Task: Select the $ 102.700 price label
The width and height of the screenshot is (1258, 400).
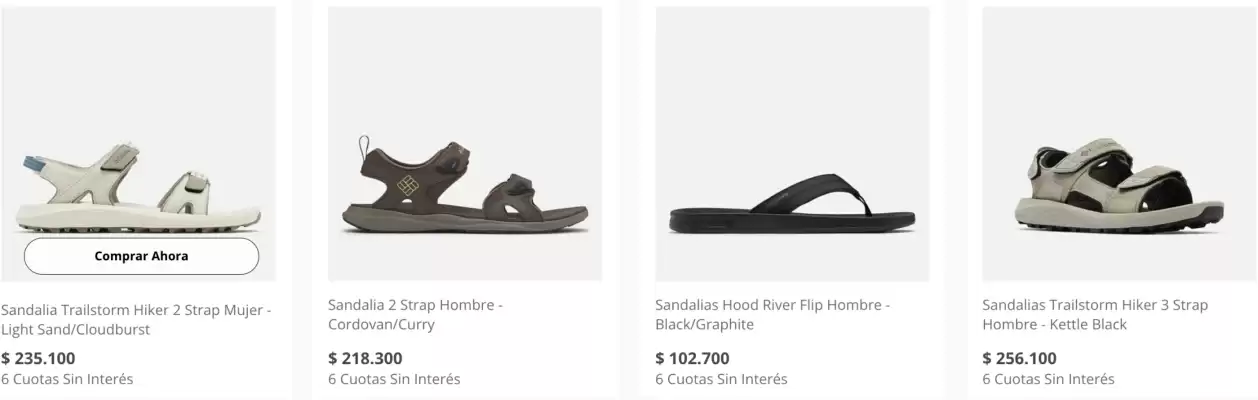Action: coord(692,358)
